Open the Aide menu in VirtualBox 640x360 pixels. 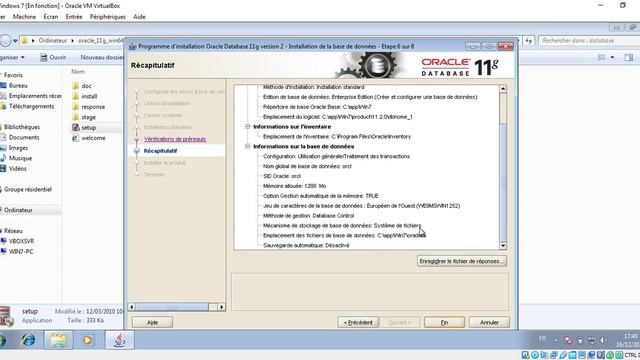139,17
